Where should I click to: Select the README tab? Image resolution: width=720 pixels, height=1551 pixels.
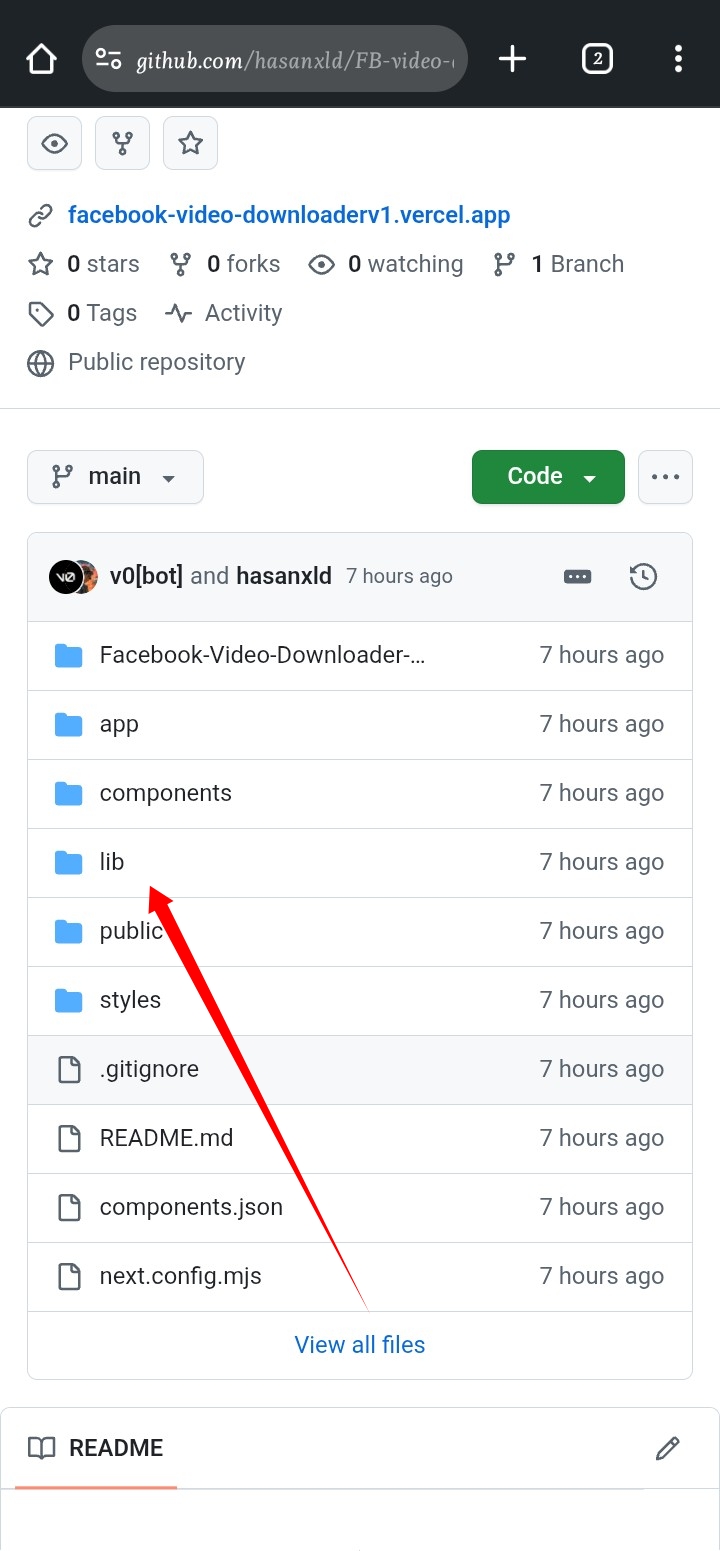pos(96,1448)
